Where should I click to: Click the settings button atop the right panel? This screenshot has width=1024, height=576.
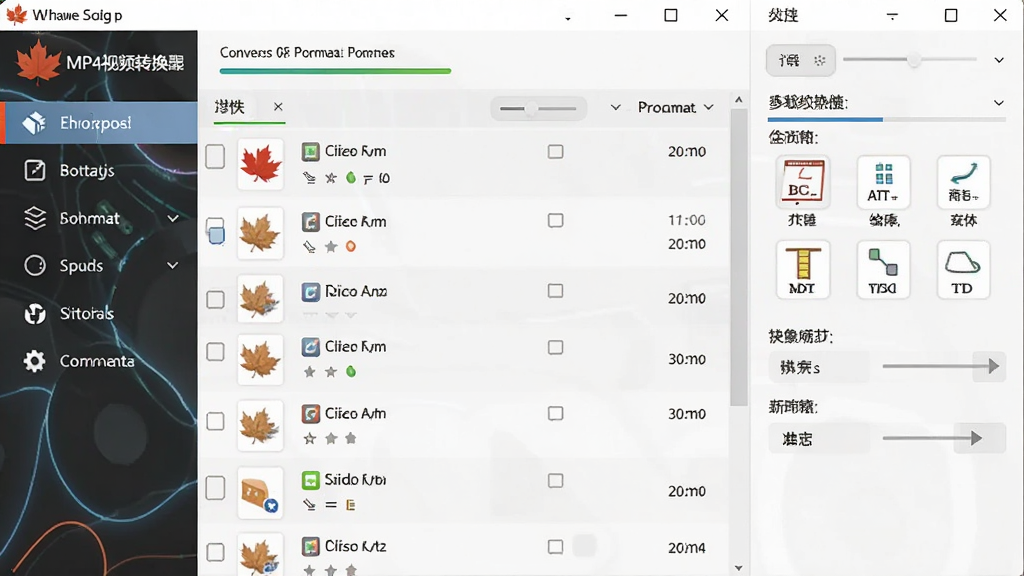click(801, 61)
